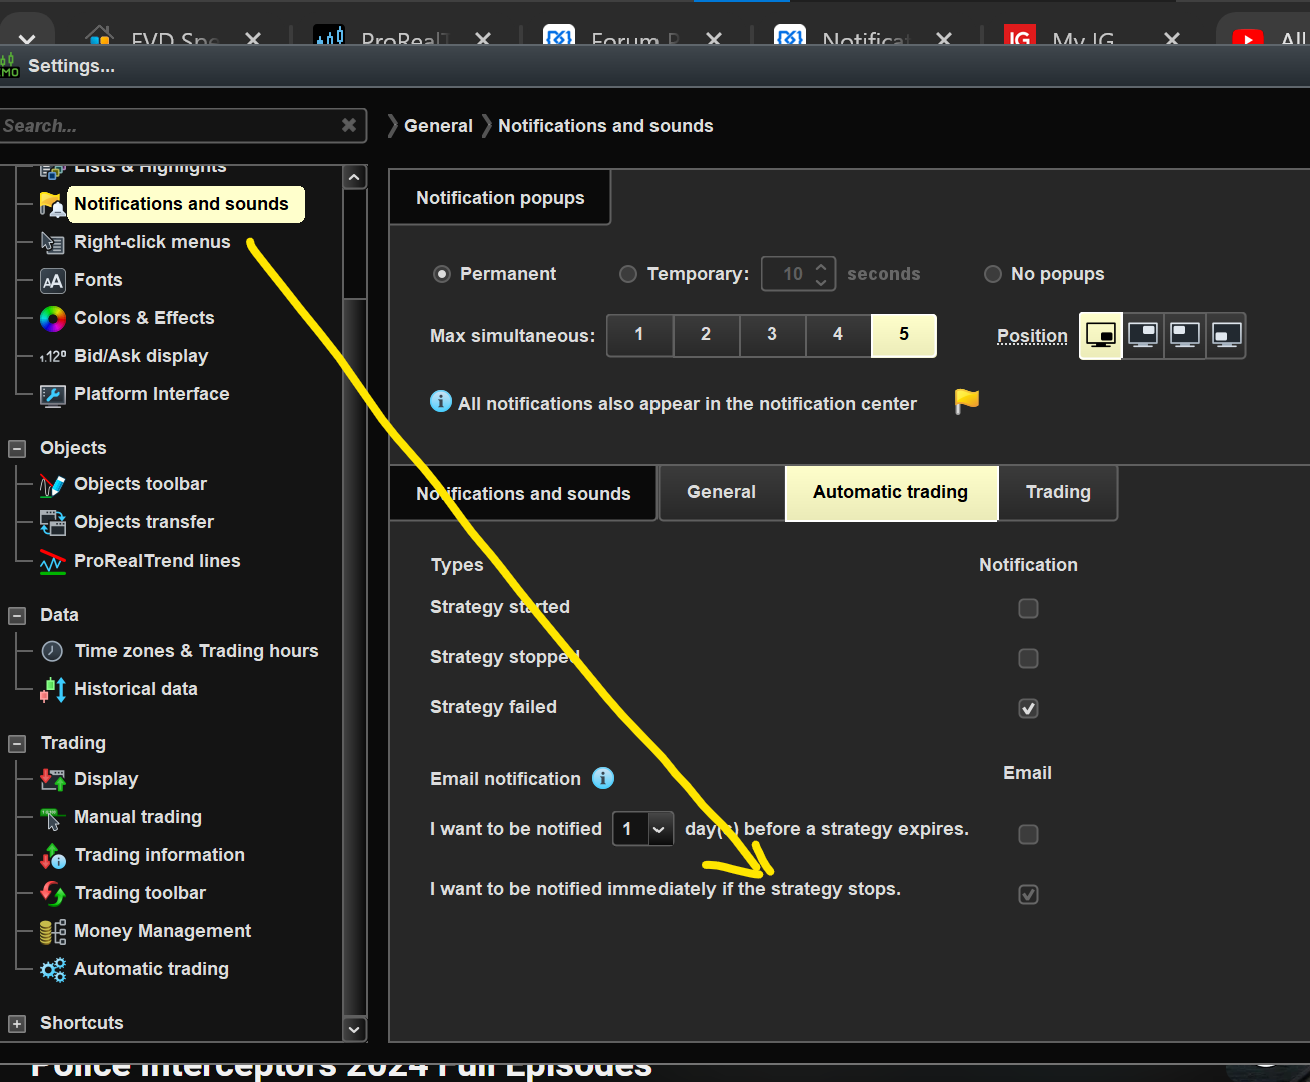Open the Notification popups tab
The image size is (1310, 1082).
click(x=500, y=198)
